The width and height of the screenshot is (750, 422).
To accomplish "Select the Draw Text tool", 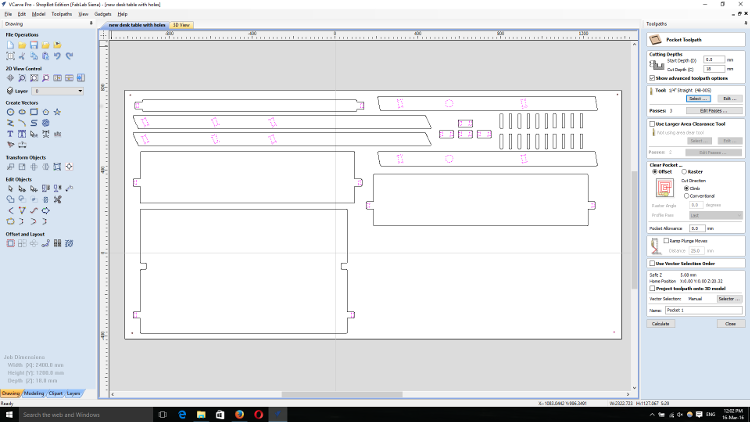I will click(x=11, y=134).
